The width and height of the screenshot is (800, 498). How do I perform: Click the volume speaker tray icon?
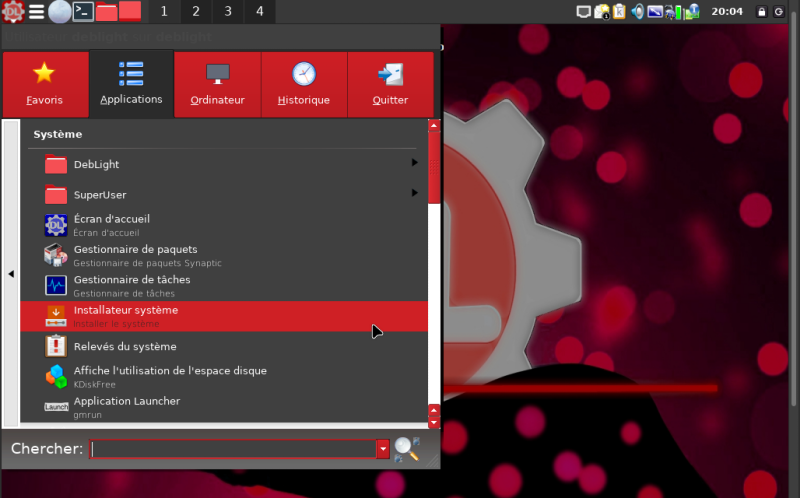pyautogui.click(x=636, y=12)
